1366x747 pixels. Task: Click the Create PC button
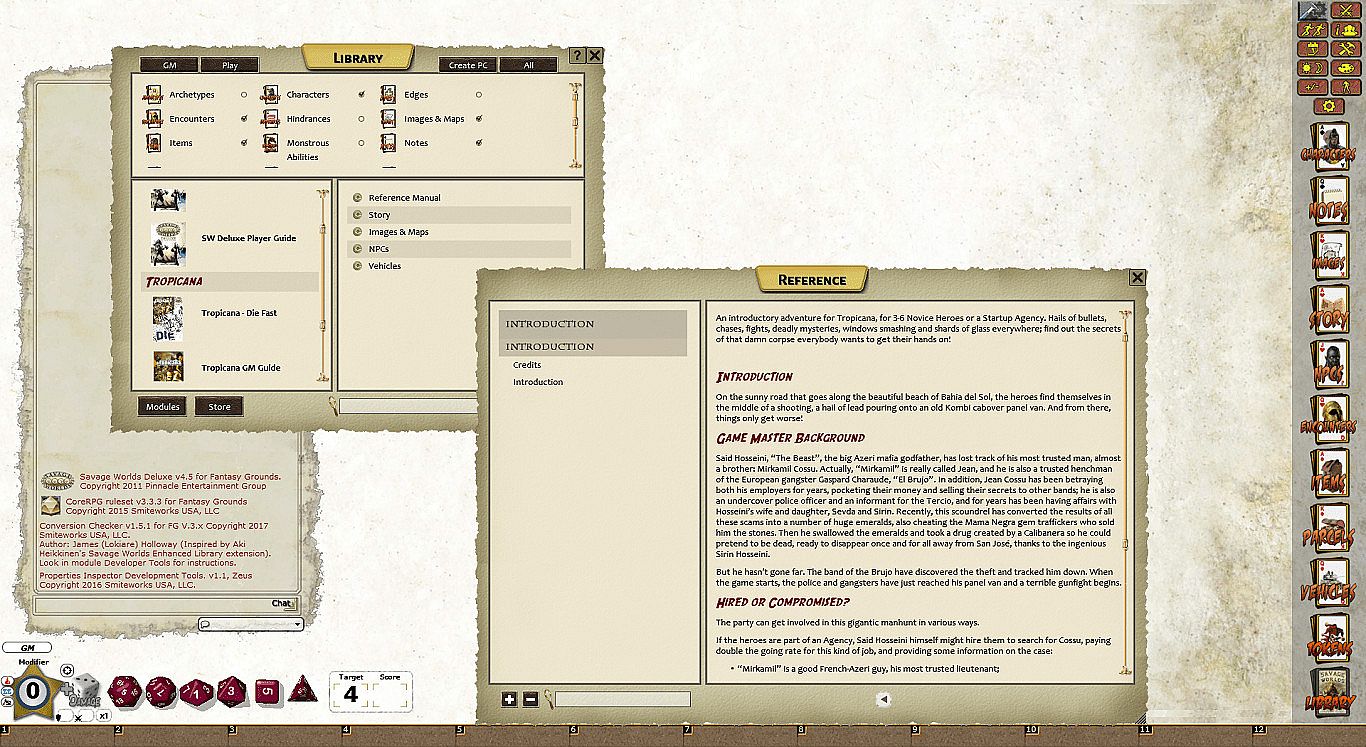pos(468,65)
